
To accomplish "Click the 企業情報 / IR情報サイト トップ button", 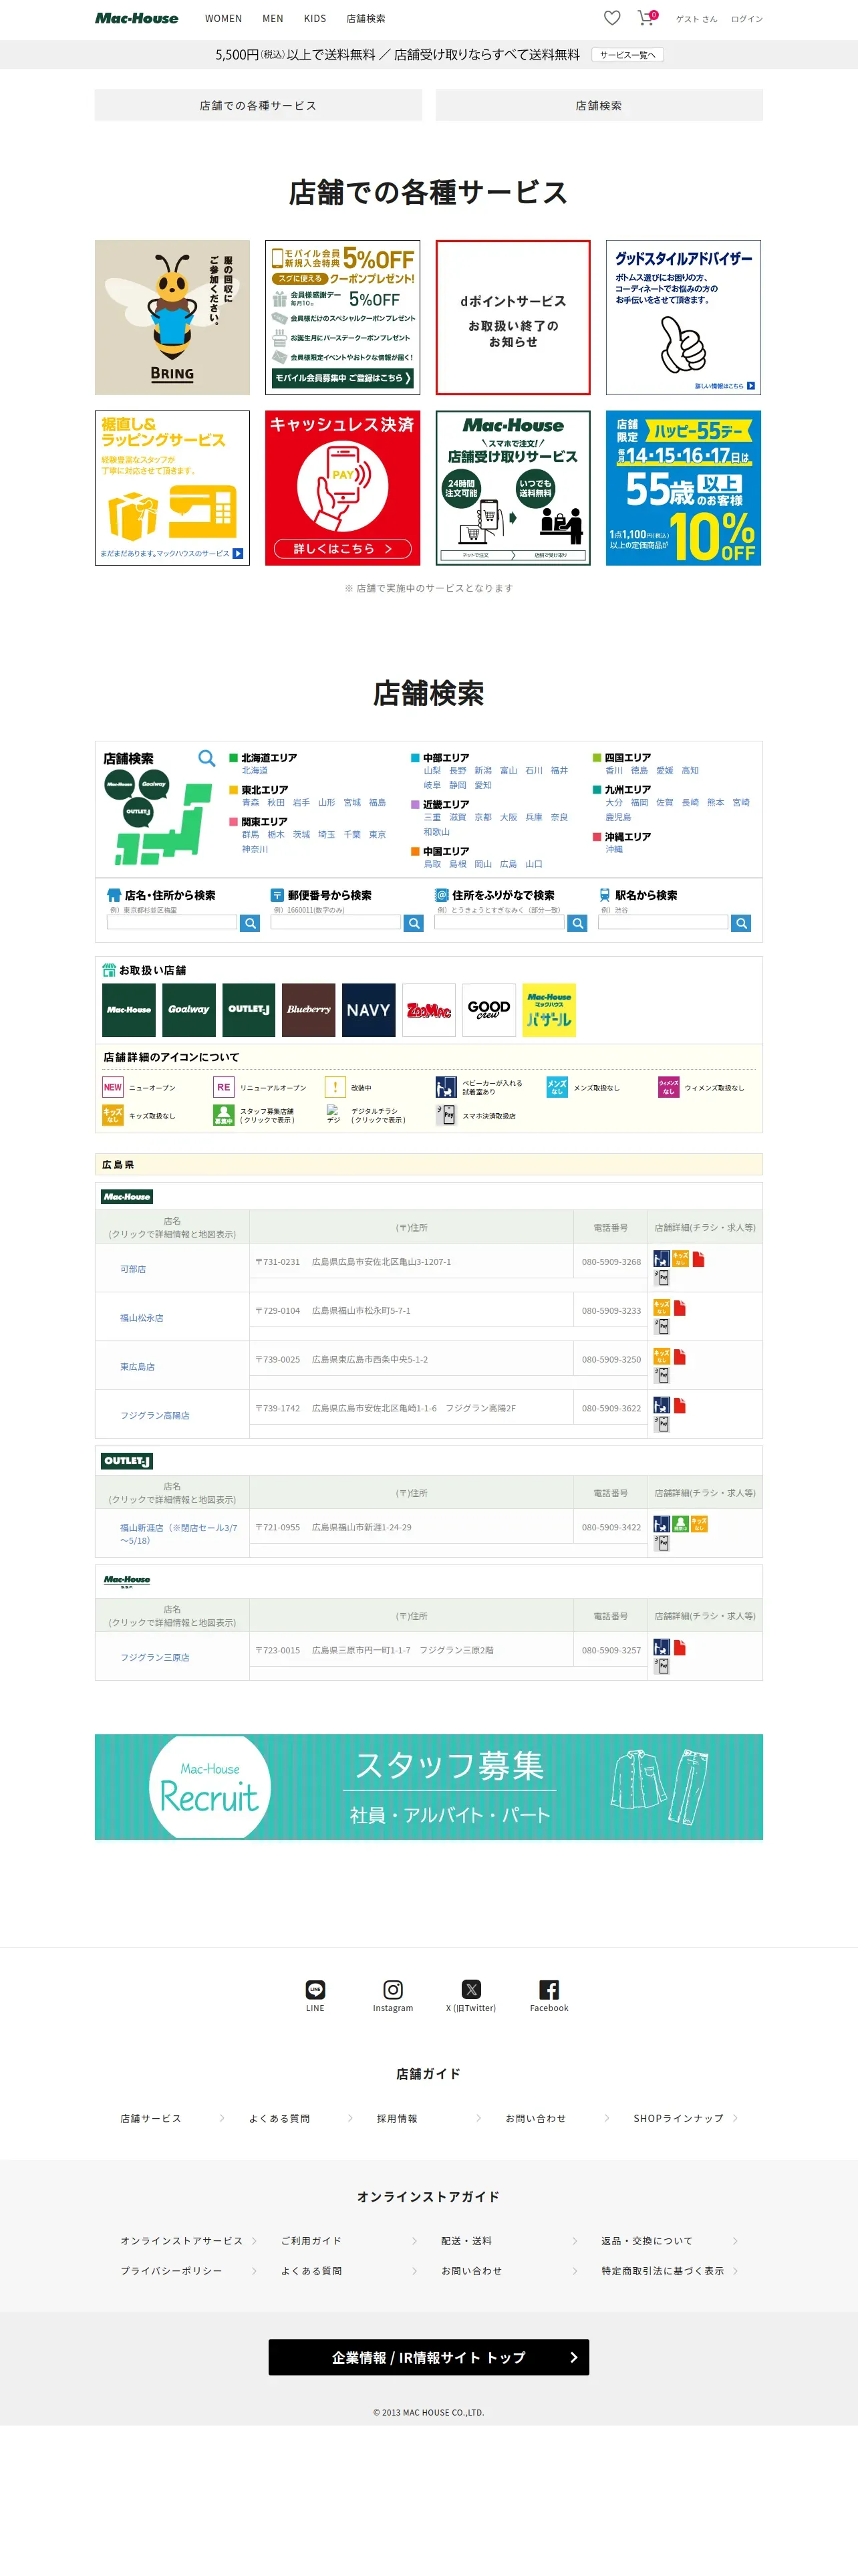I will coord(429,2357).
